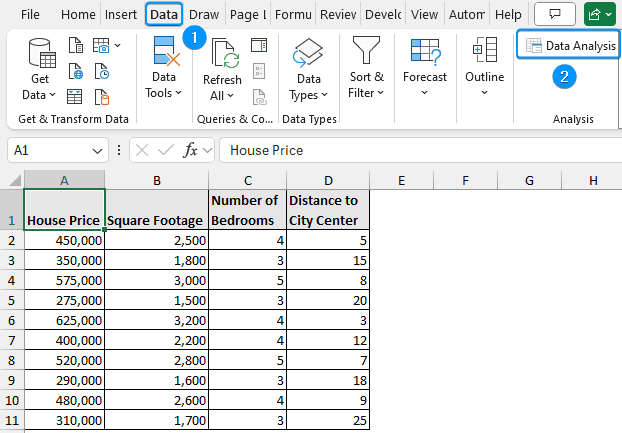Switch to the Draw tab
This screenshot has width=622, height=433.
204,14
